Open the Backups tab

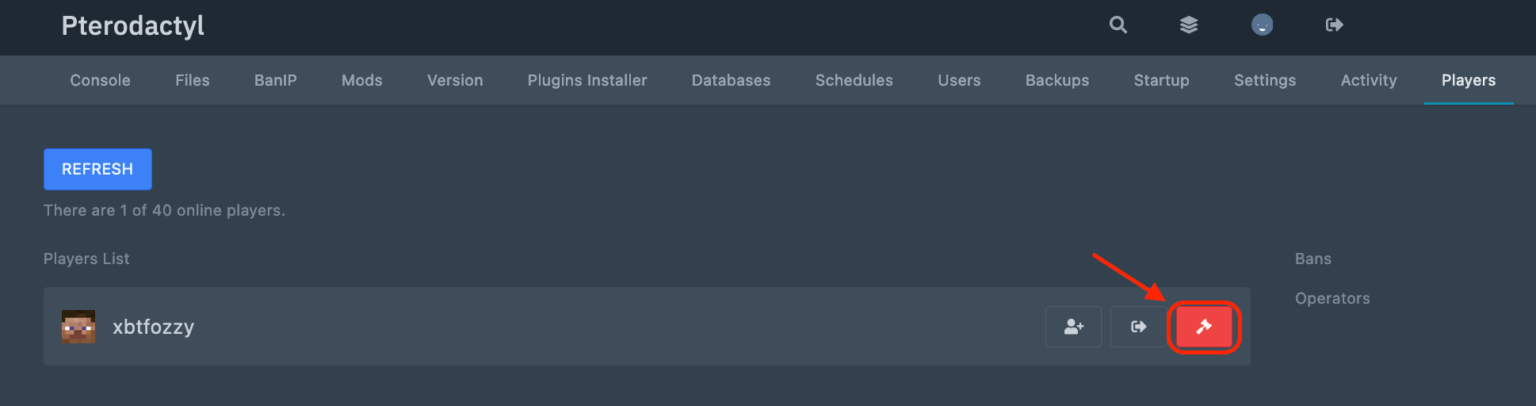click(1057, 80)
